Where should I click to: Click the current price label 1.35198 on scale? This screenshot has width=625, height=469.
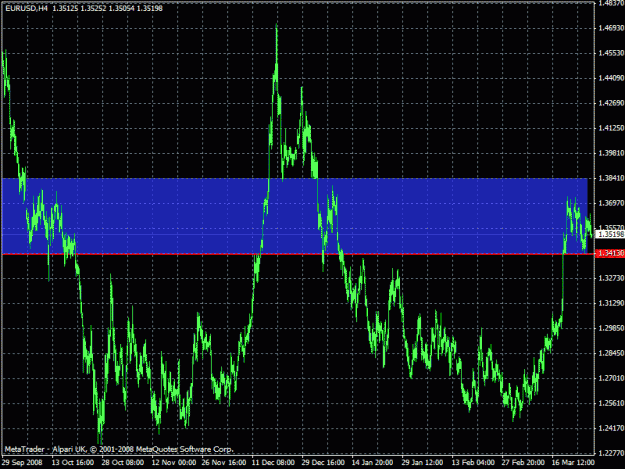[610, 234]
